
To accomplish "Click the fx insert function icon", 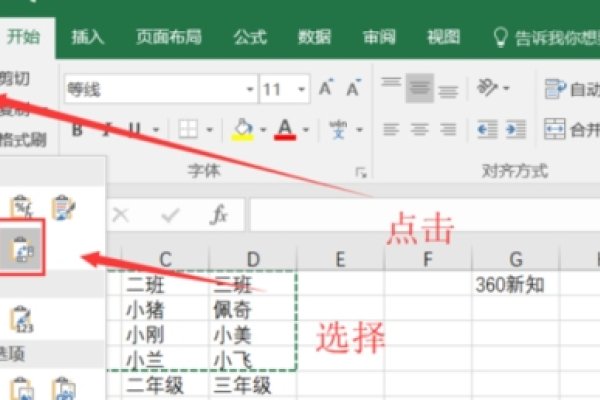I will (x=219, y=214).
